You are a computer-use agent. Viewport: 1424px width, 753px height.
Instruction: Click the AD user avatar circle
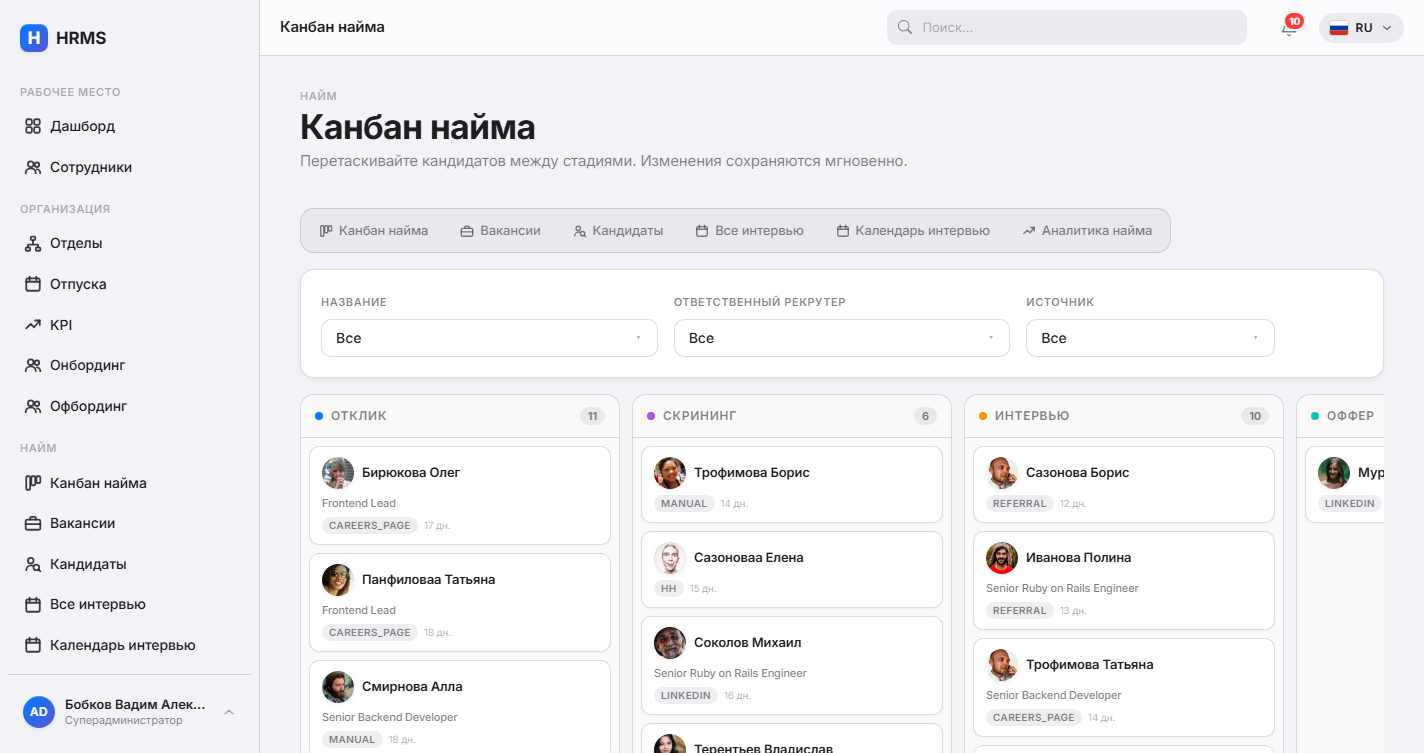[x=39, y=712]
